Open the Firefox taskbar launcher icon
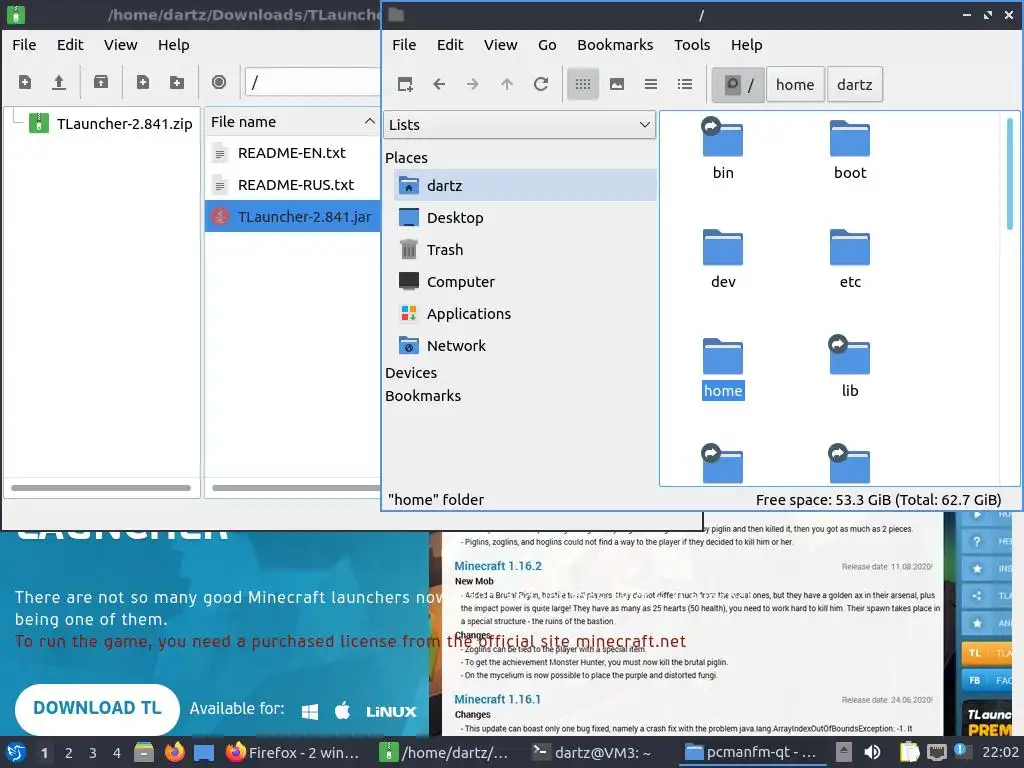This screenshot has height=768, width=1024. click(174, 752)
